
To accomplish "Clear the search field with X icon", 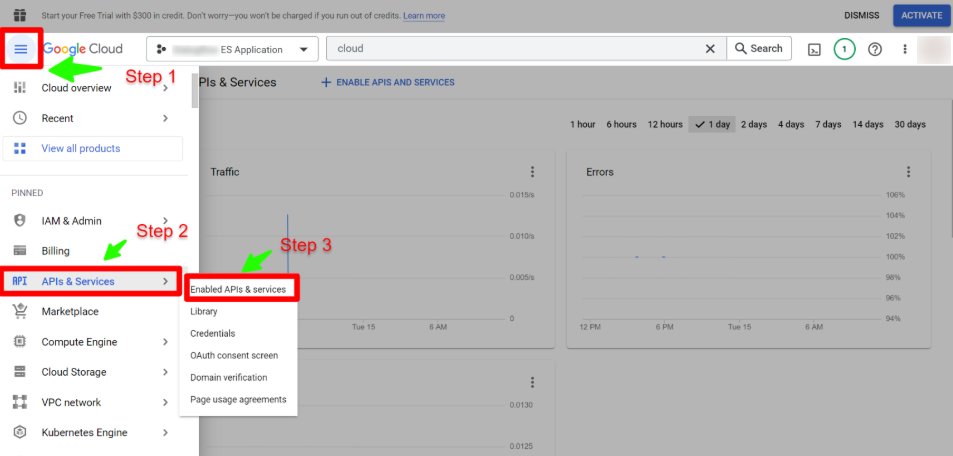I will (x=710, y=48).
